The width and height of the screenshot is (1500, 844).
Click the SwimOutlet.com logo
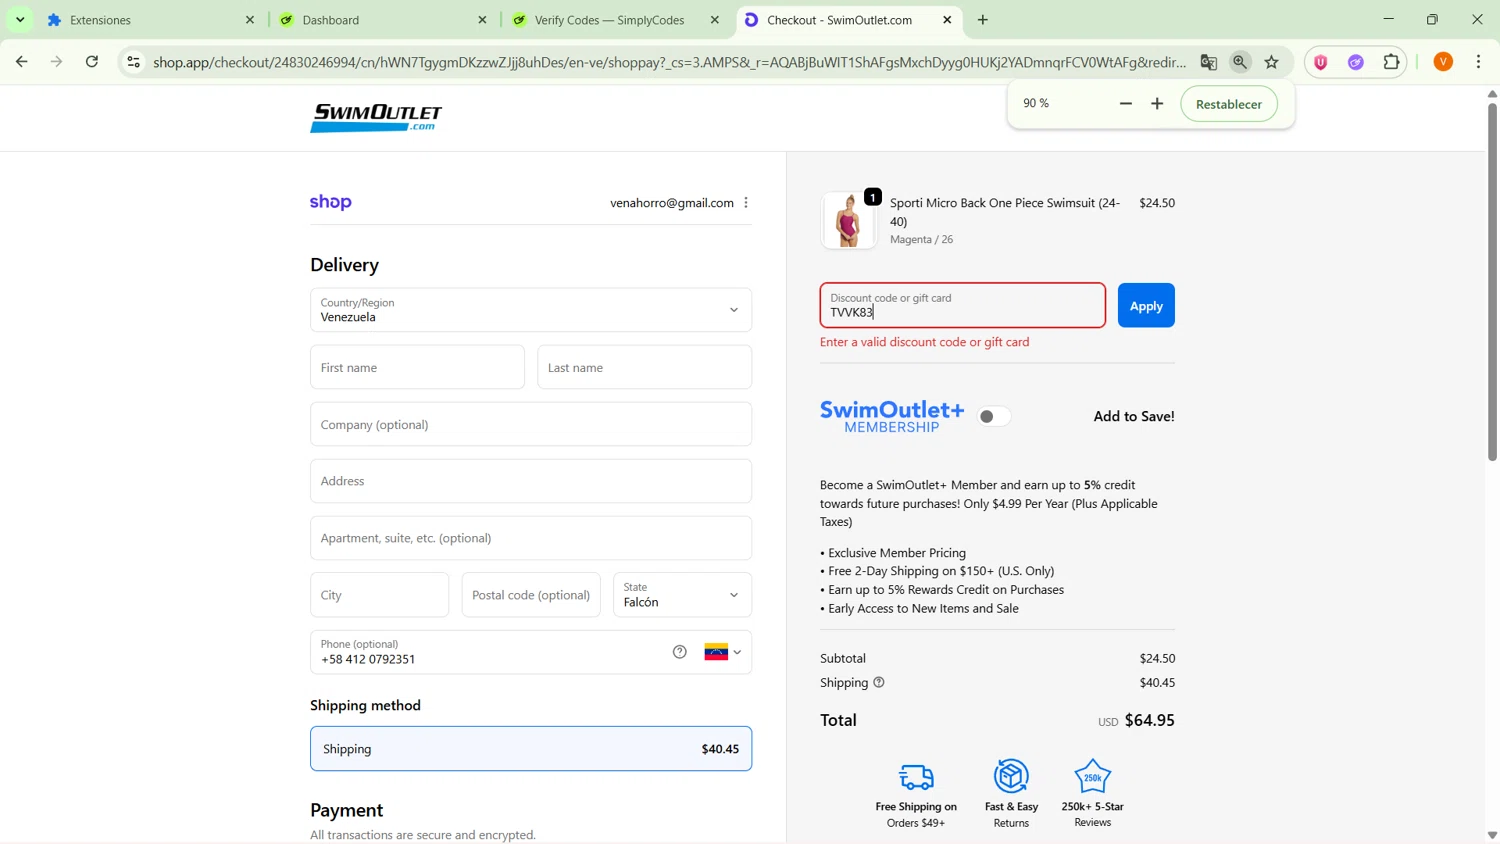pos(376,118)
